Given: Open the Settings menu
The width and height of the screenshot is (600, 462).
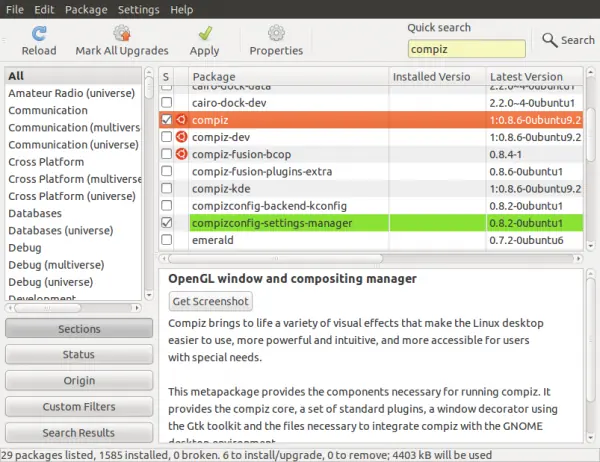Looking at the screenshot, I should click(x=139, y=10).
